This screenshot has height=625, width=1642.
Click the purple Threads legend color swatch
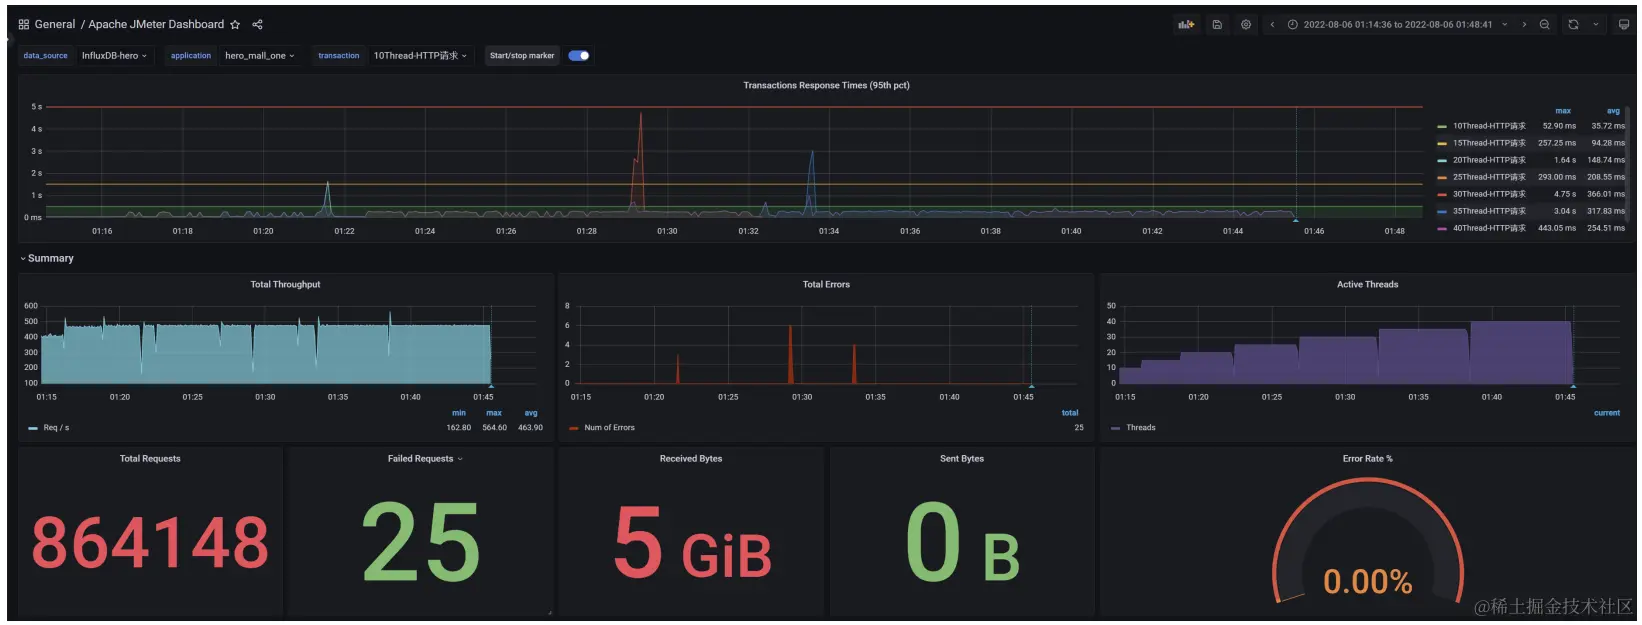tap(1116, 428)
